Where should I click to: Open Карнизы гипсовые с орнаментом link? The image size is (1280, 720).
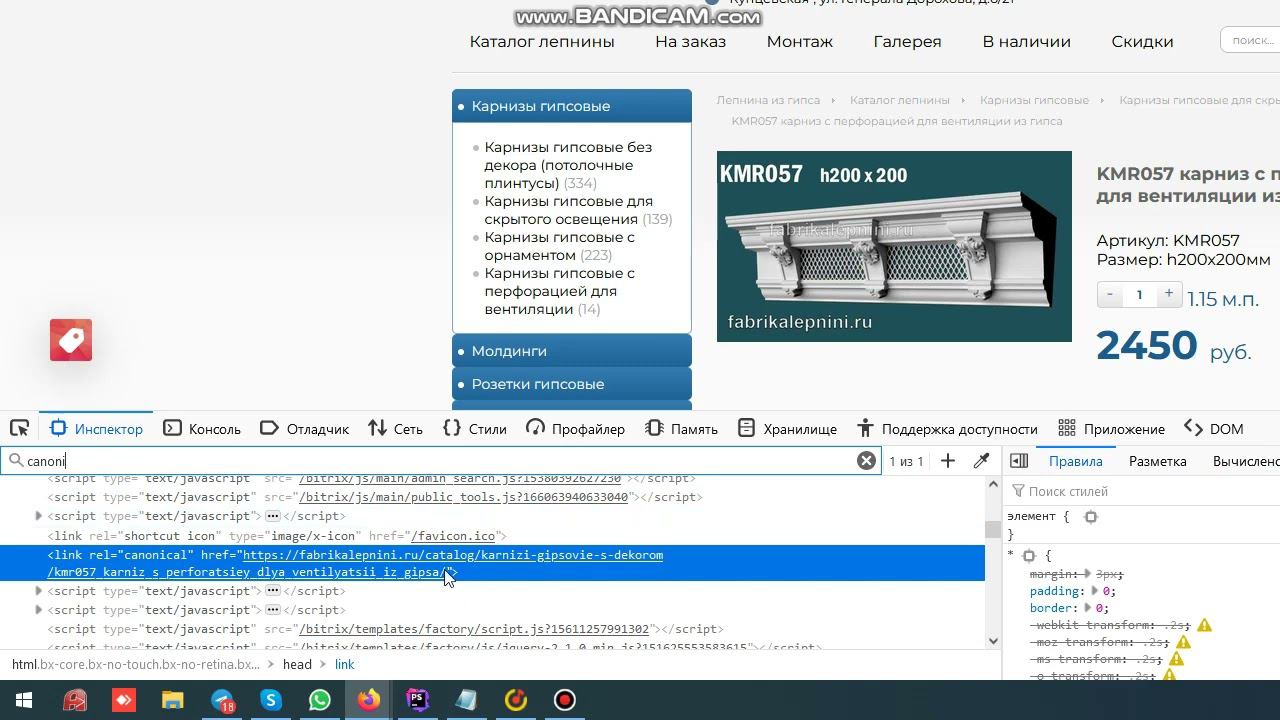(559, 246)
